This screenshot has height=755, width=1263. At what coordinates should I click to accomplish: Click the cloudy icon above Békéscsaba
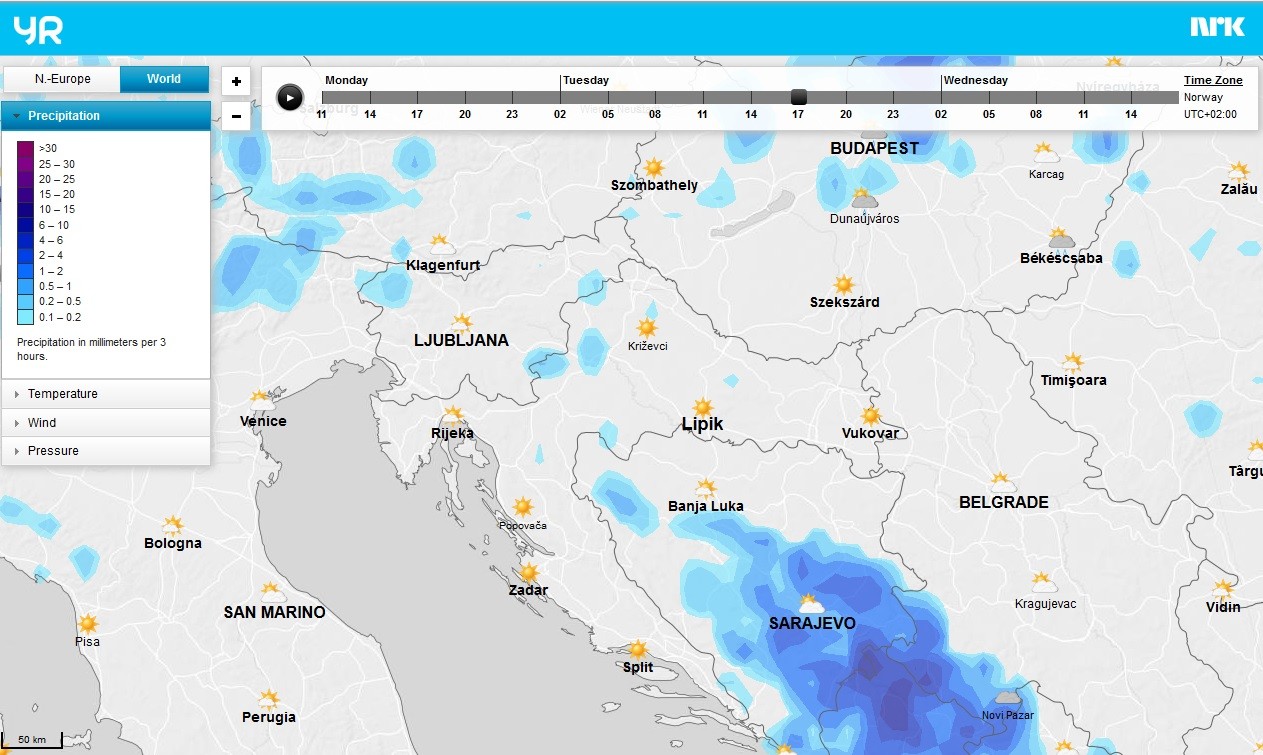pos(1061,238)
